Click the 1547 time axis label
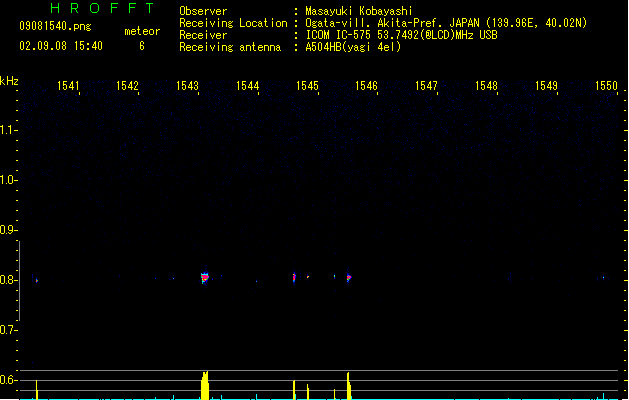629x400 pixels. tap(426, 86)
